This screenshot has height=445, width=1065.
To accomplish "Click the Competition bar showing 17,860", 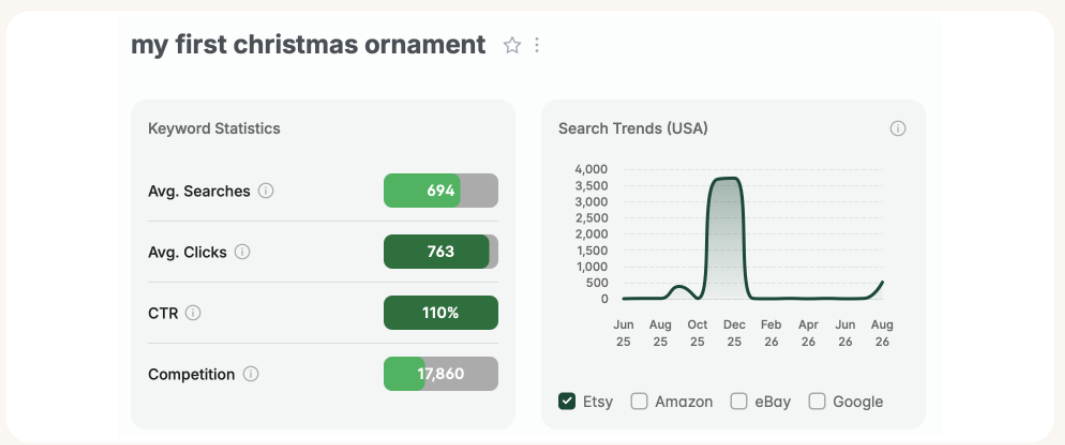I will (x=441, y=374).
